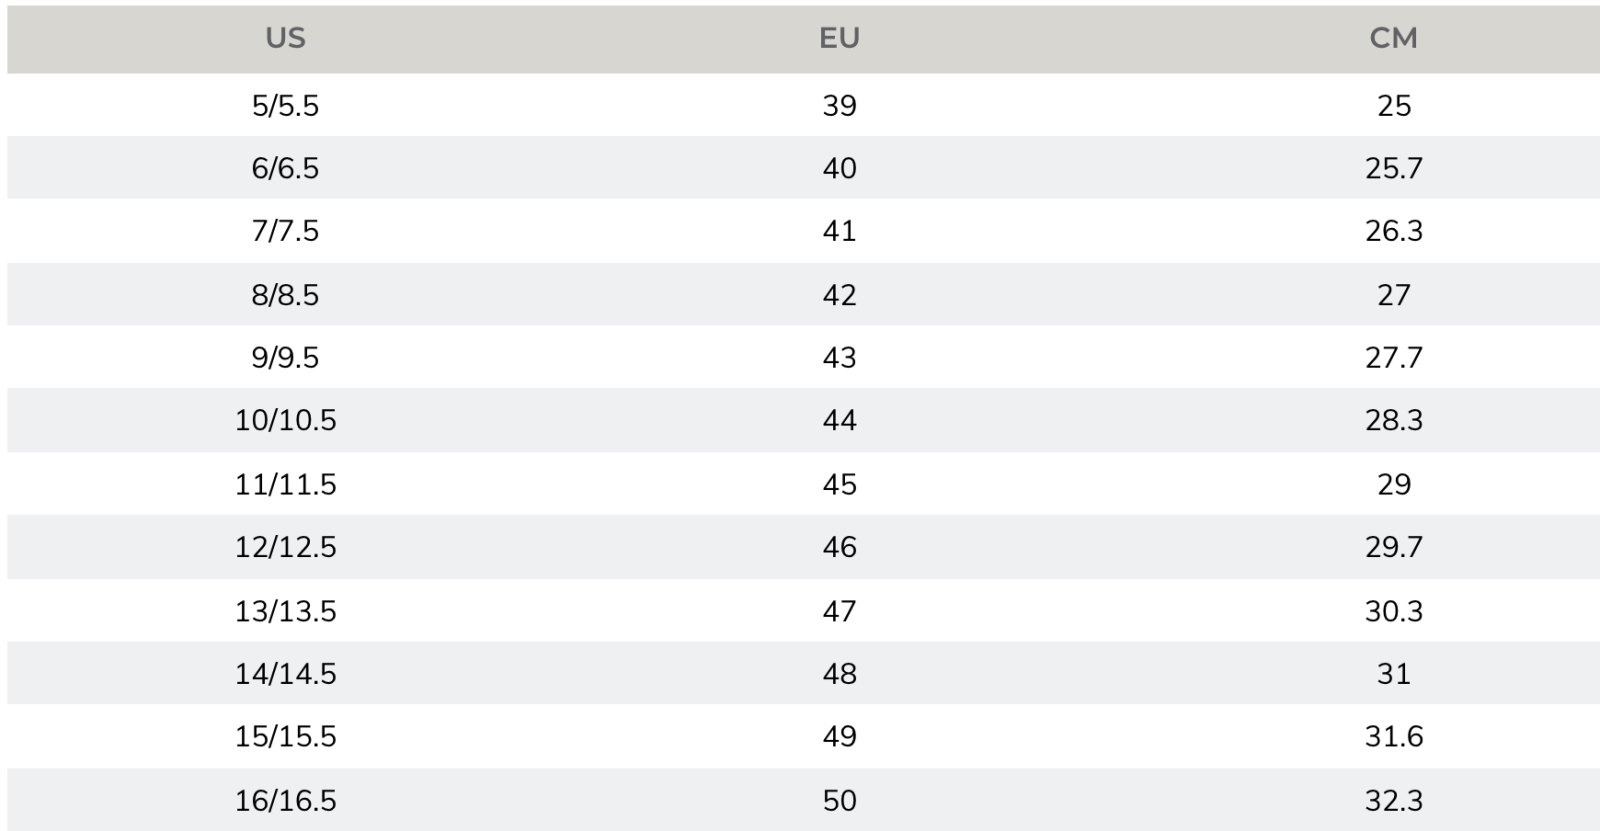The image size is (1600, 831).
Task: Click the 29.7 CM measurement
Action: click(x=1393, y=547)
